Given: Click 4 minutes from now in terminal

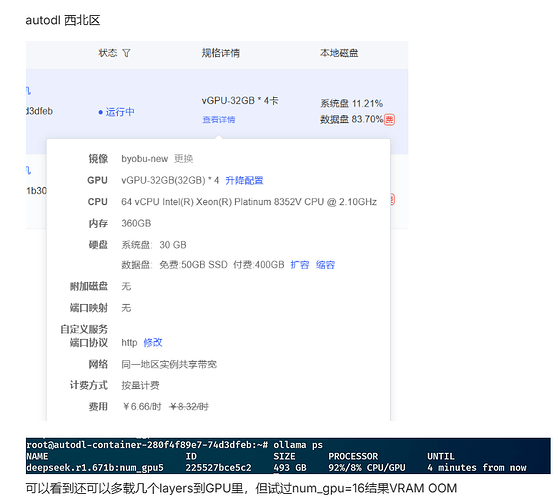Looking at the screenshot, I should [x=477, y=468].
